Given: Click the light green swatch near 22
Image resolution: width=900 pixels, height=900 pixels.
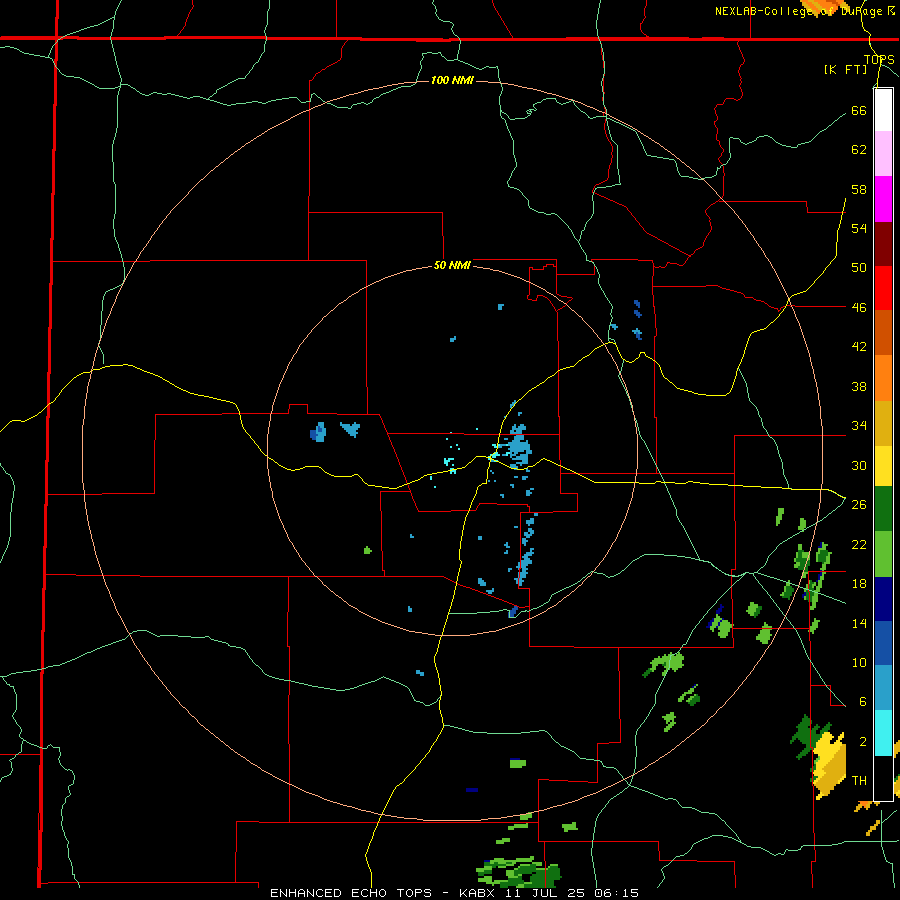Looking at the screenshot, I should pos(883,554).
